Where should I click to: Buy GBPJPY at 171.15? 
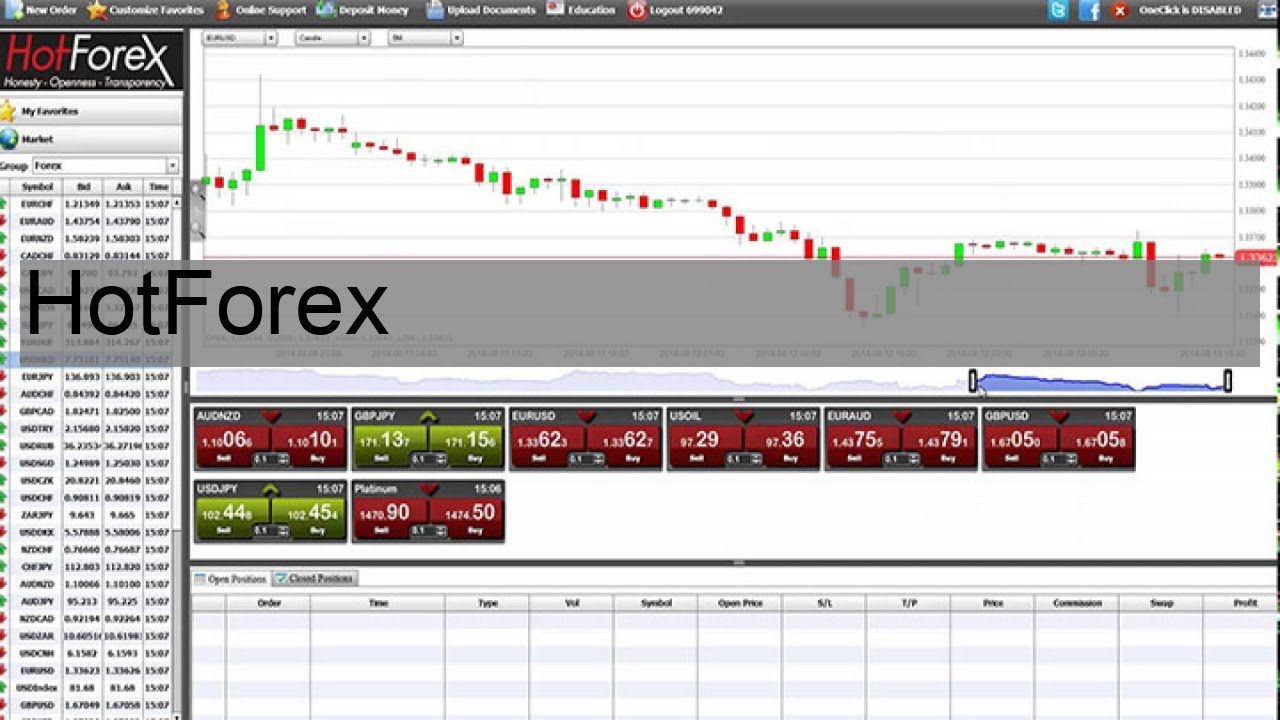(x=468, y=445)
